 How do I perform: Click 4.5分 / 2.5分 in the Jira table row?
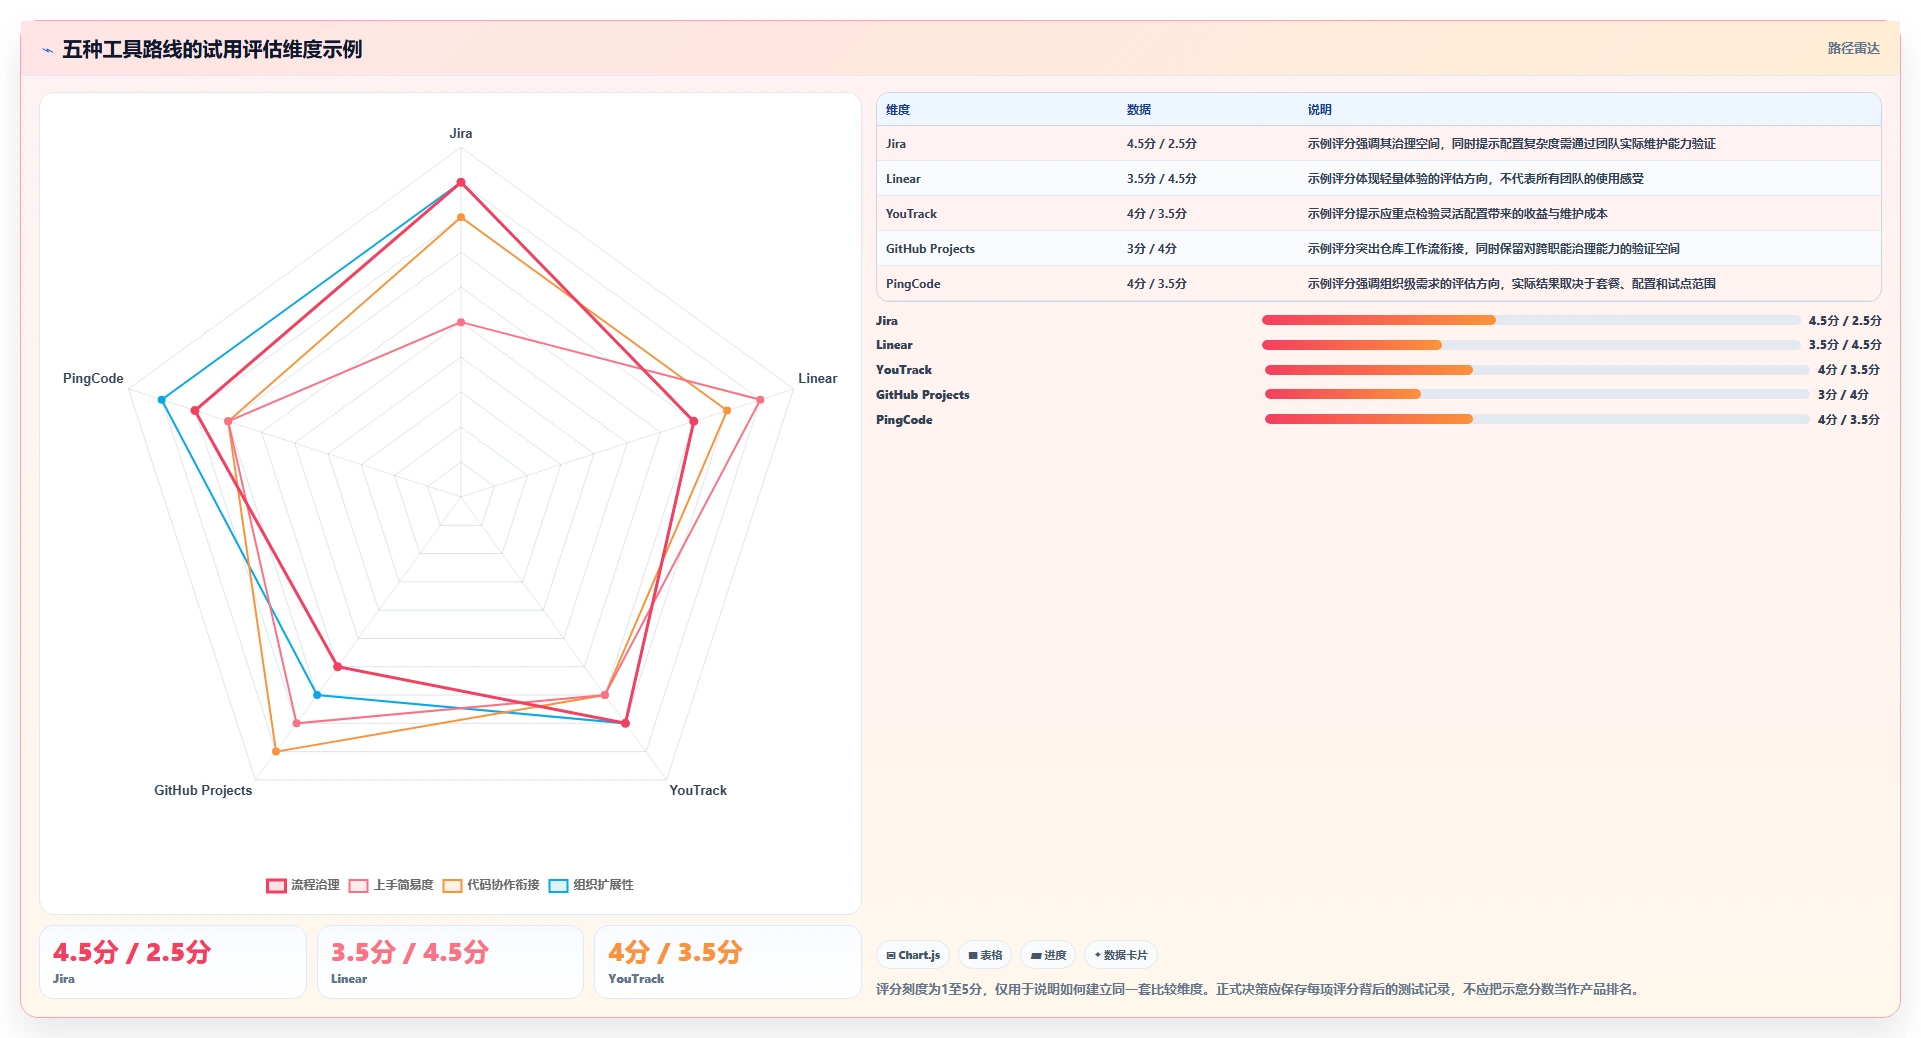(x=1162, y=144)
